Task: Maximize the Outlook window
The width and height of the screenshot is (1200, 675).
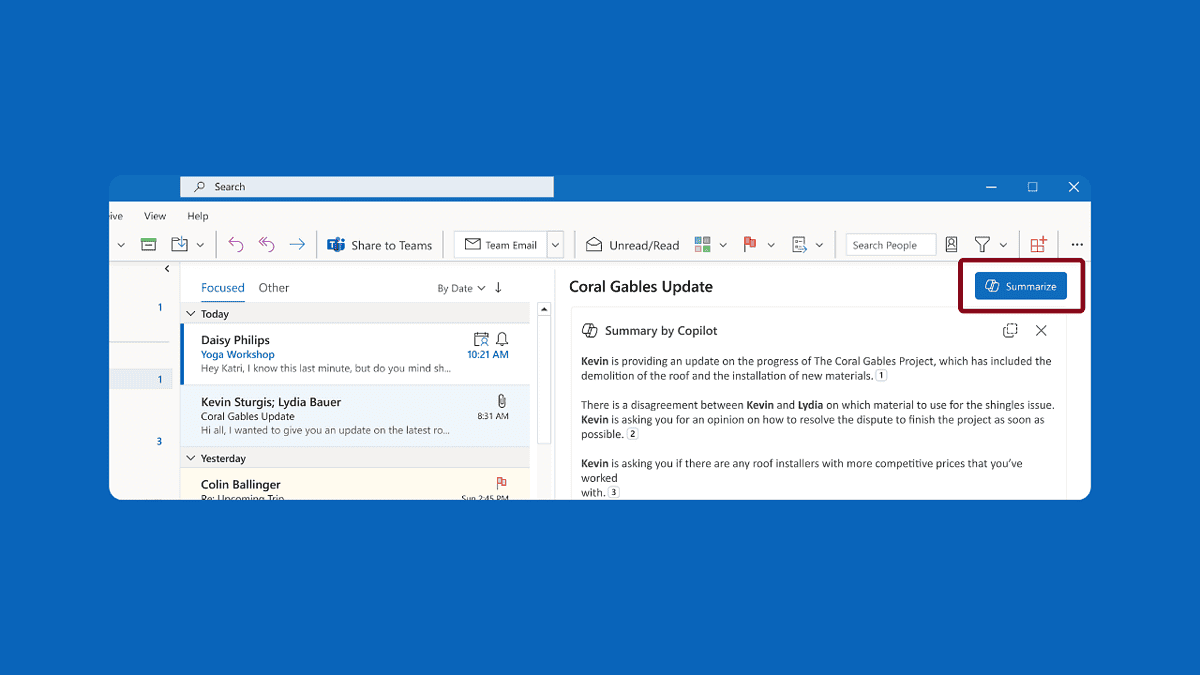Action: pyautogui.click(x=1033, y=187)
